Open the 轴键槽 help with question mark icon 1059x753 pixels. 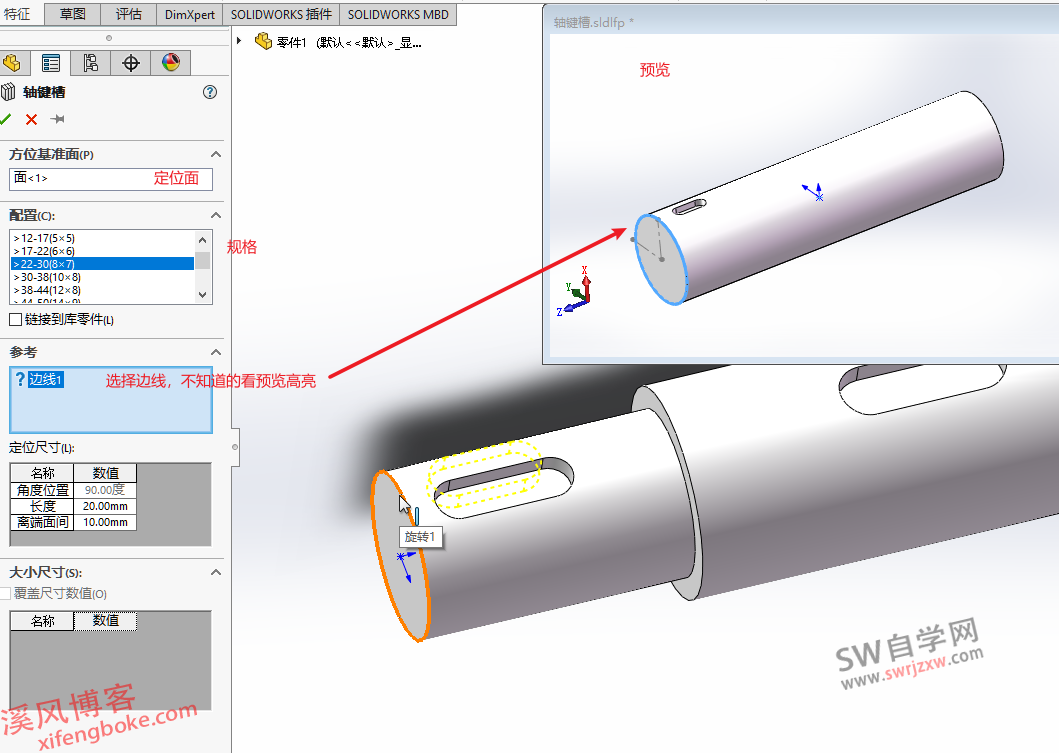(209, 91)
